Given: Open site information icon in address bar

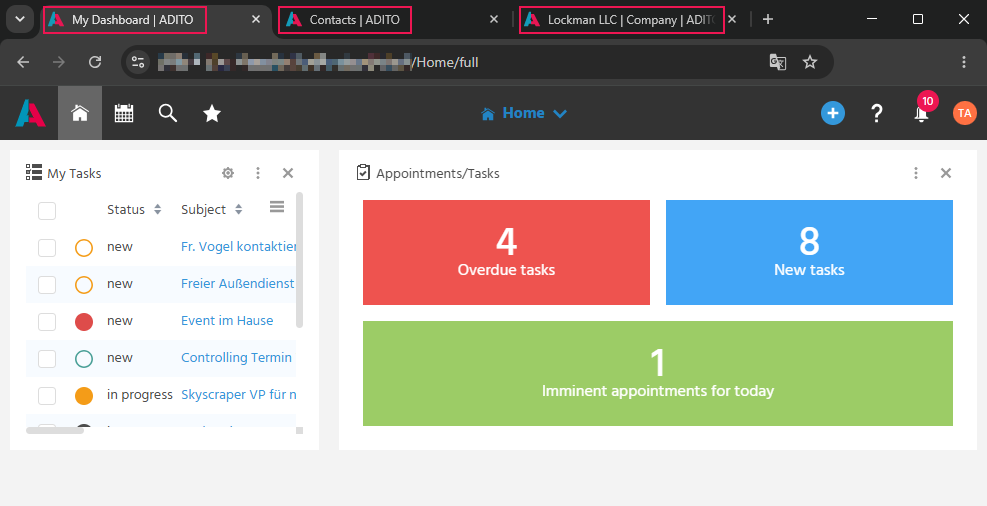Looking at the screenshot, I should (x=138, y=62).
